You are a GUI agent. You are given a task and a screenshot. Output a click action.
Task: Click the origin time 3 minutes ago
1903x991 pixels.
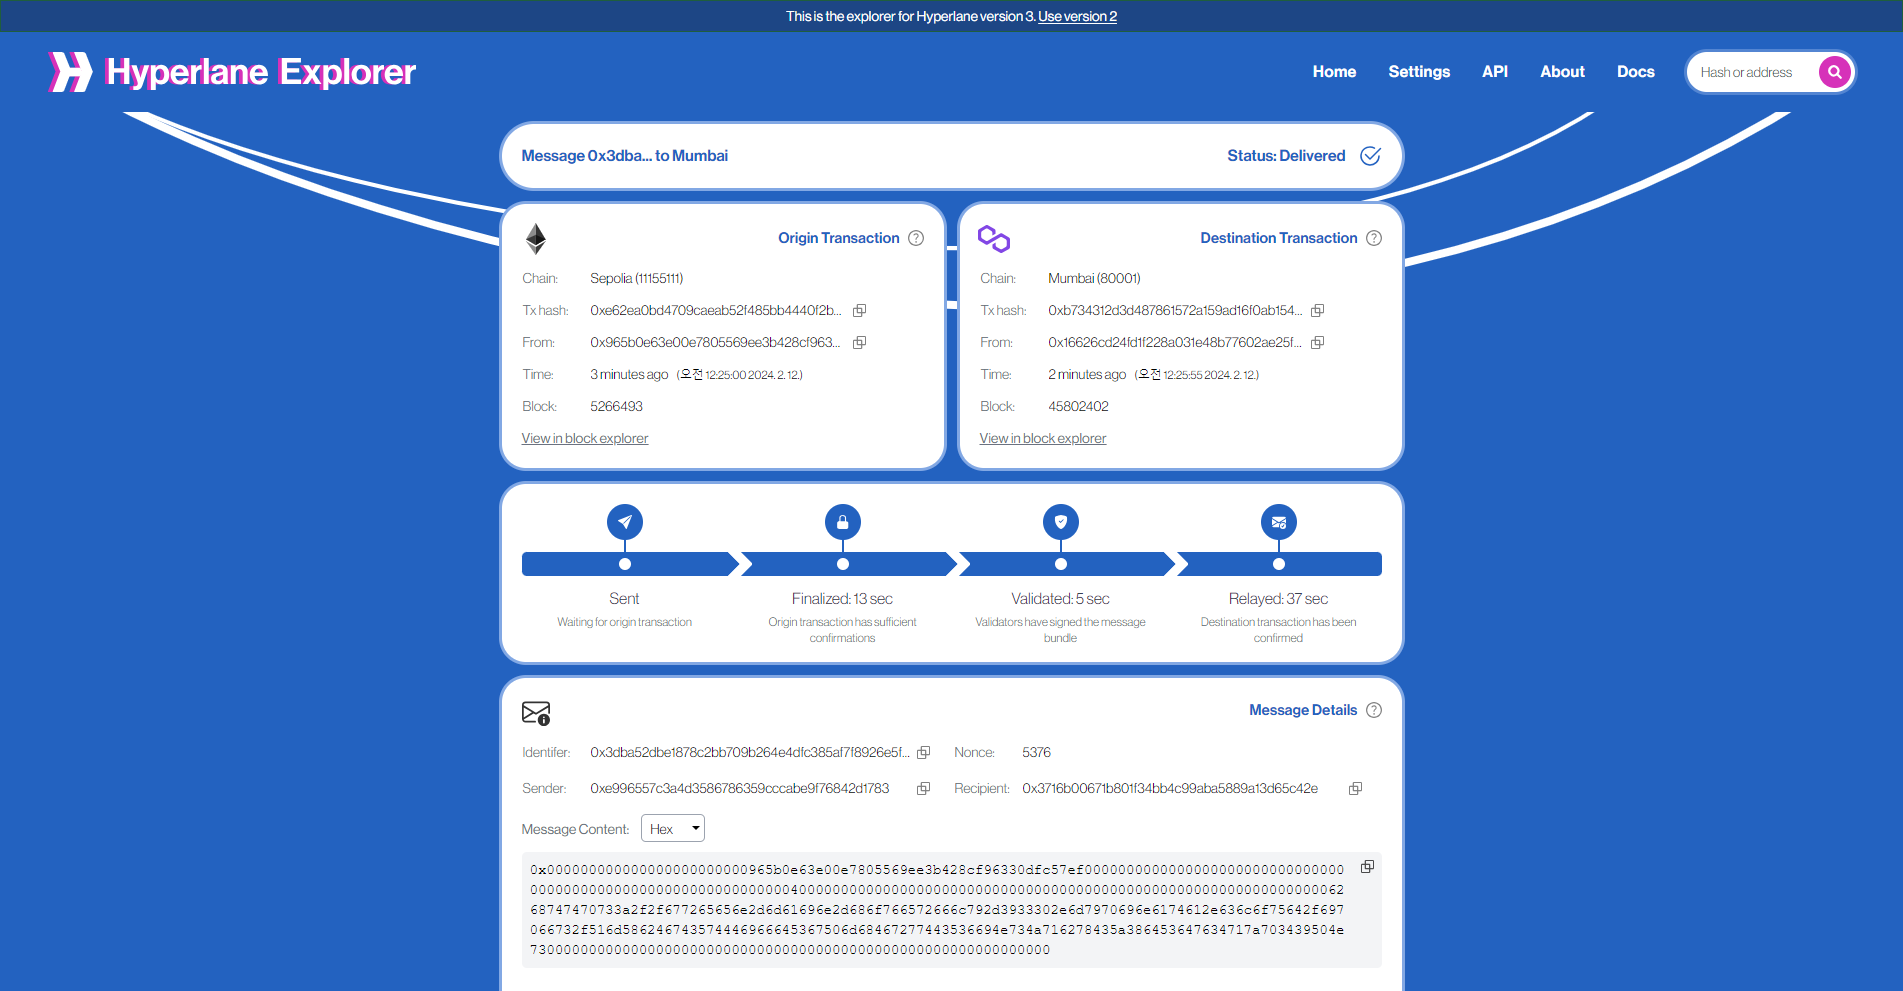click(x=629, y=374)
